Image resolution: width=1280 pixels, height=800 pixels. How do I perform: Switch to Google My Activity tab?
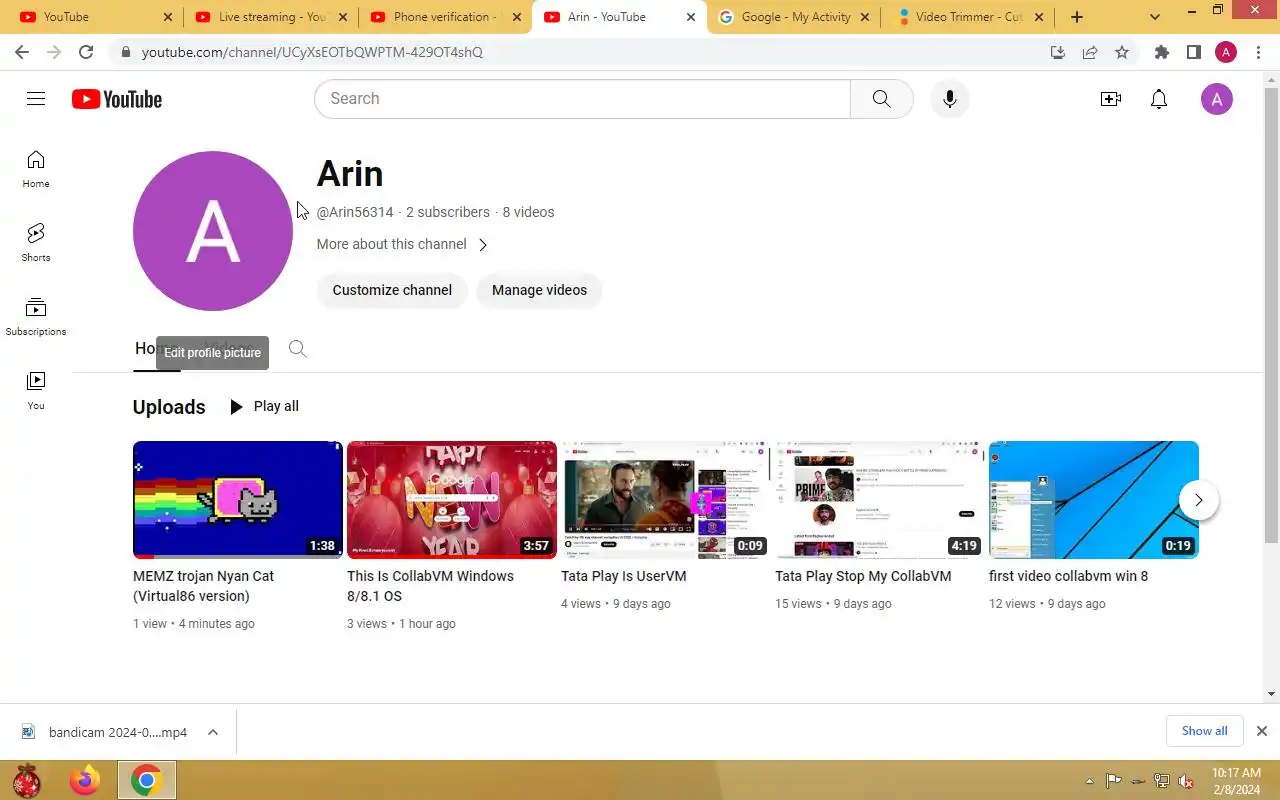tap(793, 17)
